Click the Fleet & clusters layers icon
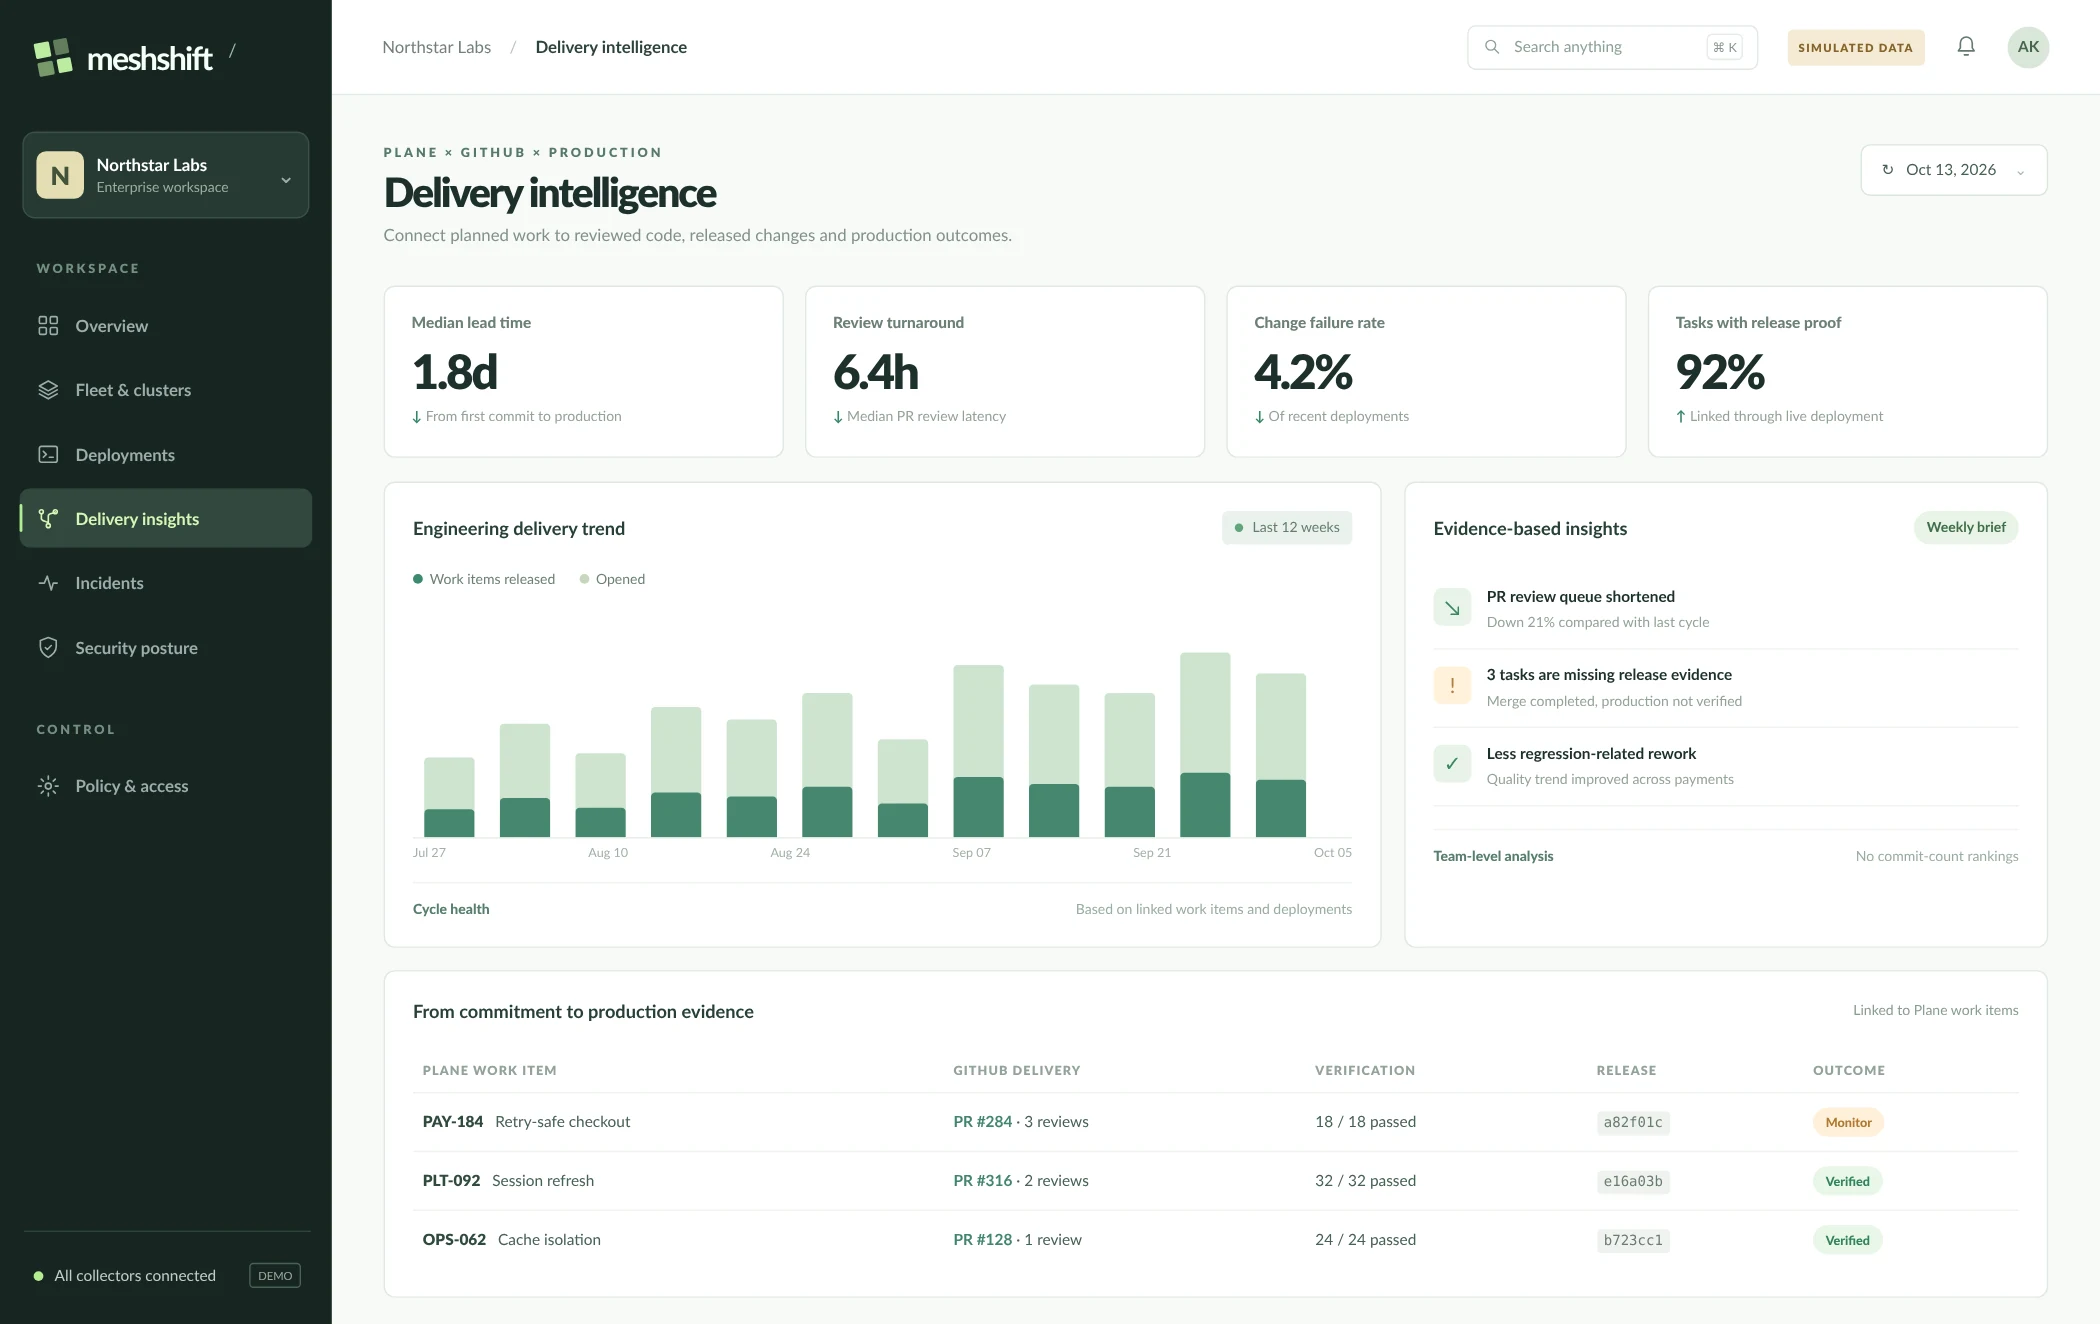Screen dimensions: 2100x1324 tap(48, 390)
